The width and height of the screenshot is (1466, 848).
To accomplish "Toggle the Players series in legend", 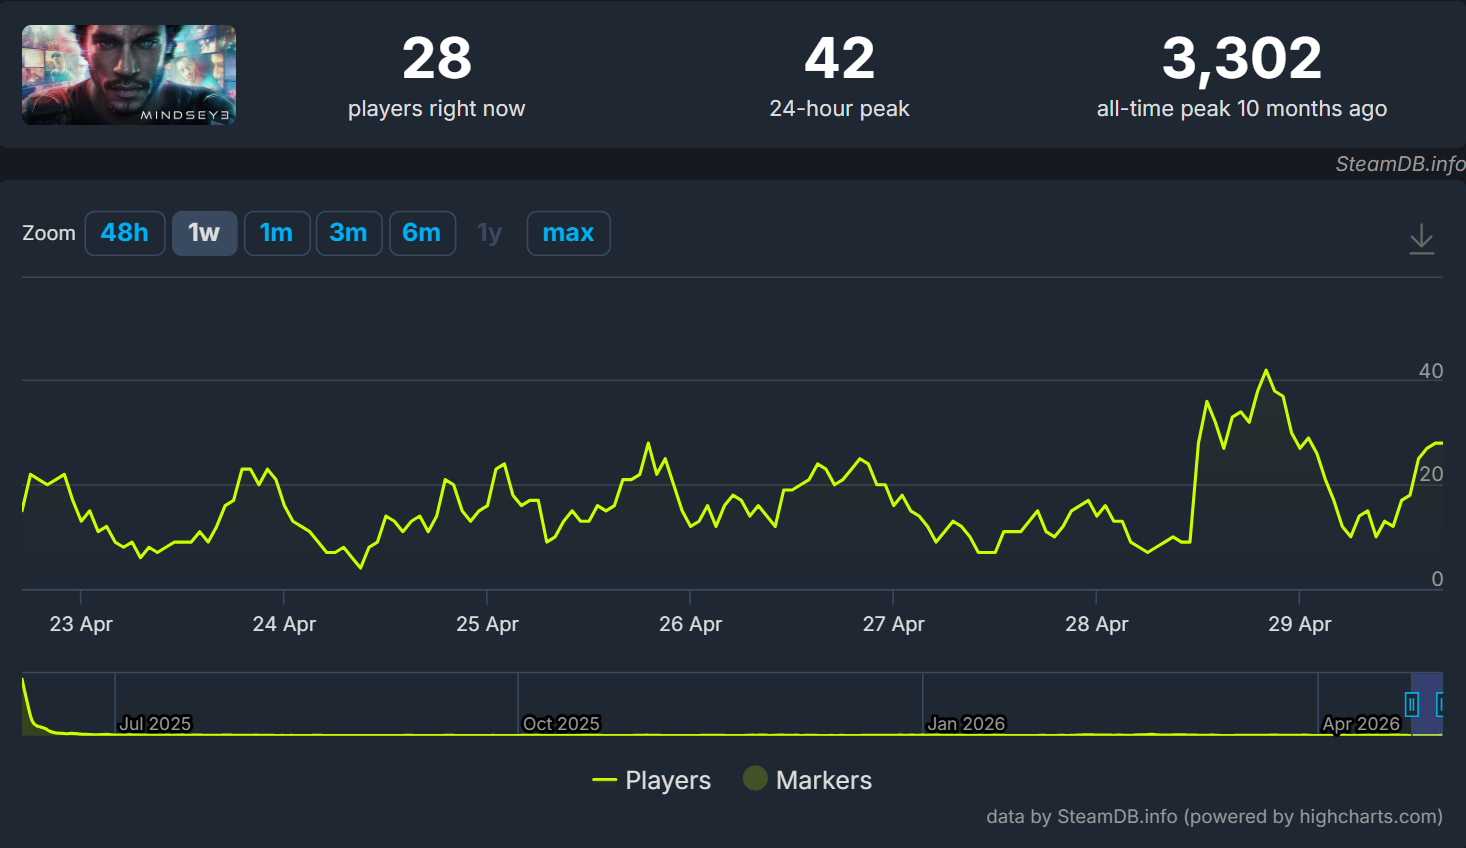I will (652, 780).
